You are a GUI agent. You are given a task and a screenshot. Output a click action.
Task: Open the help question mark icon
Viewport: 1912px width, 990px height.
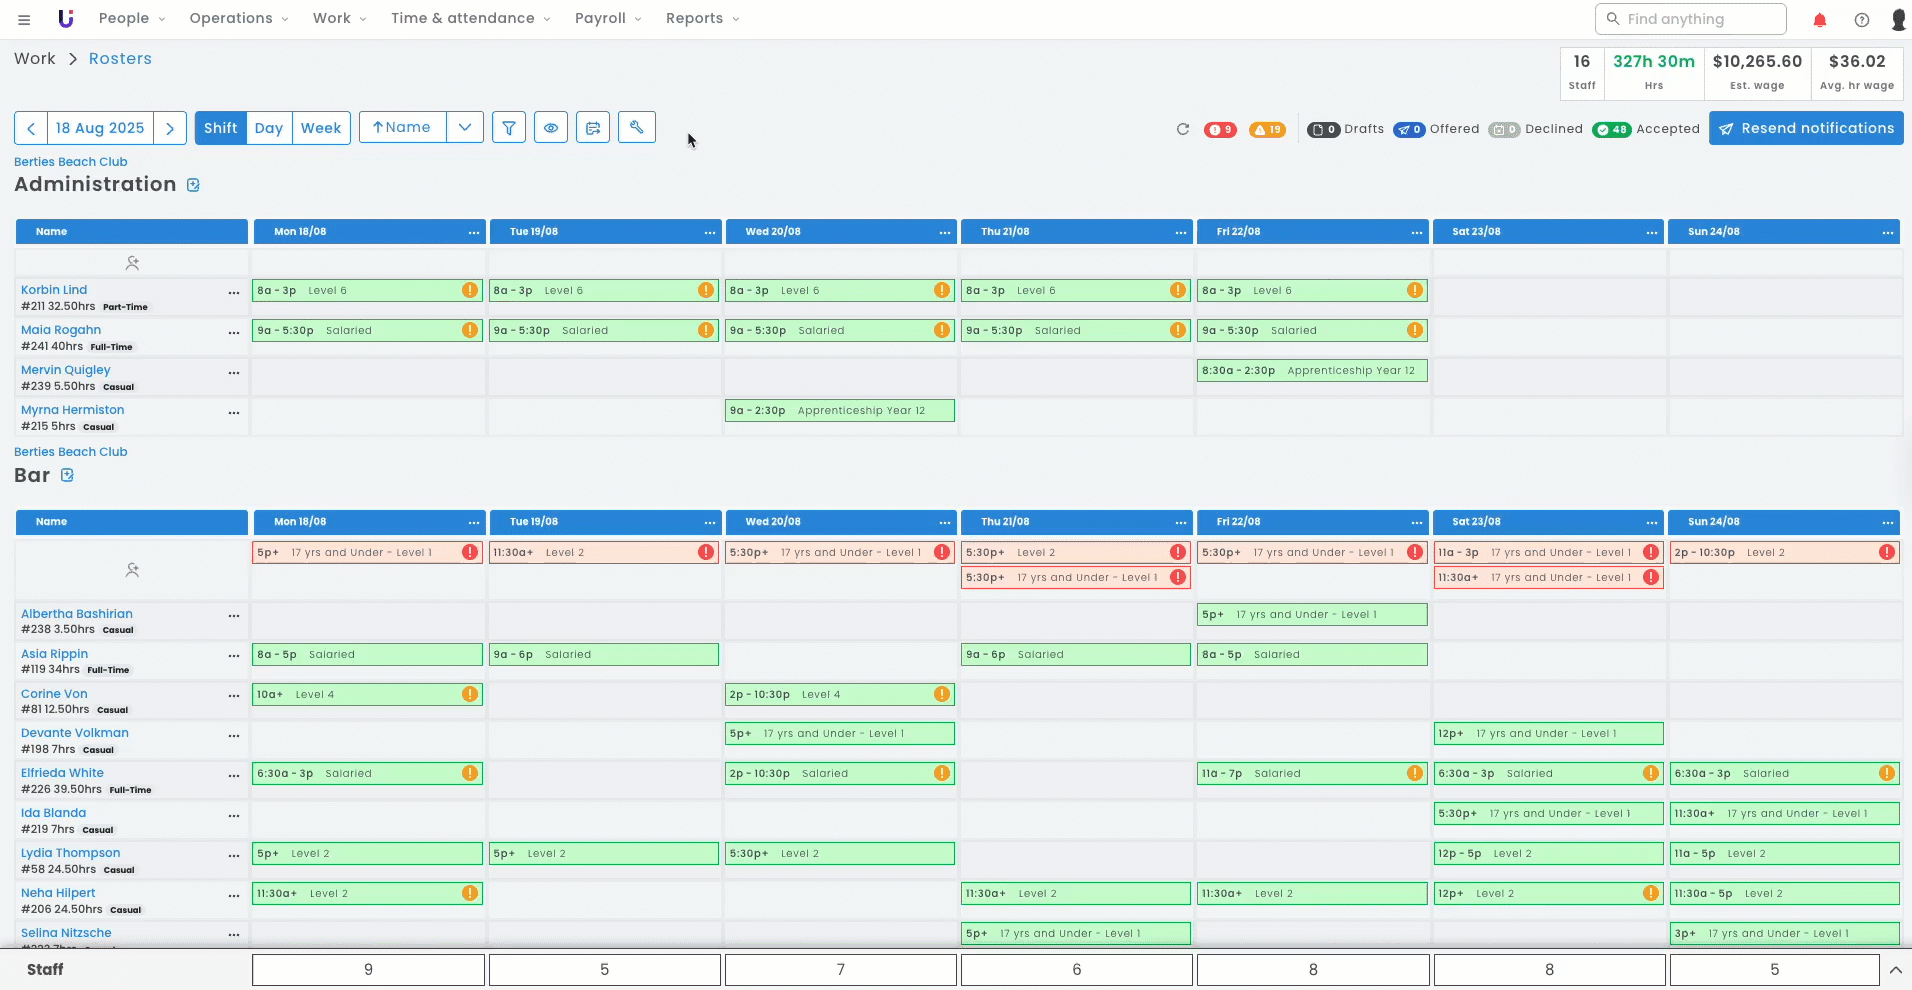[1861, 20]
